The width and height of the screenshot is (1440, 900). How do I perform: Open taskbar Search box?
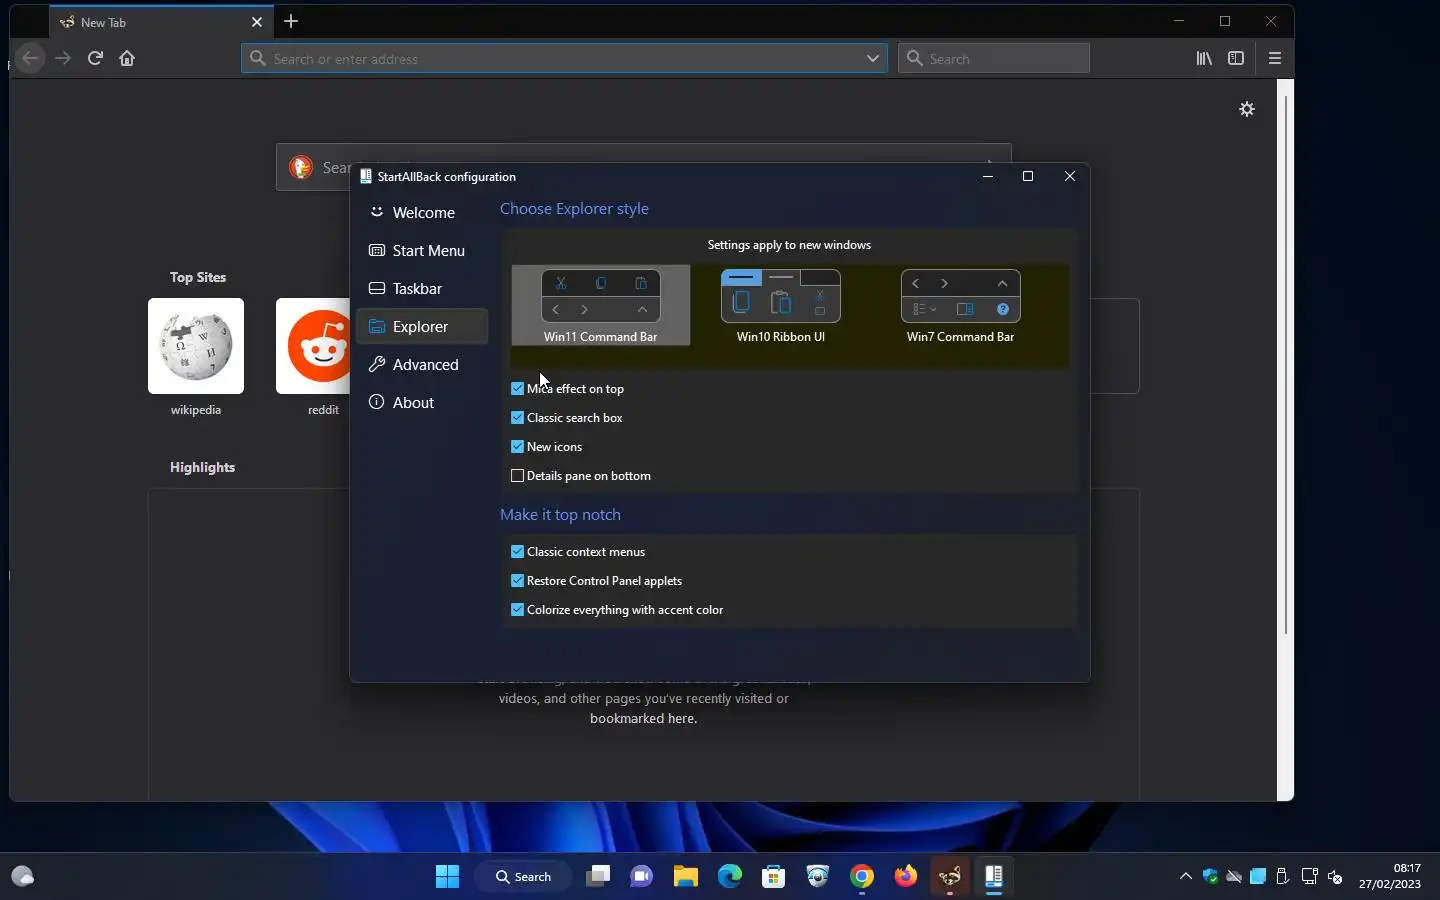524,877
